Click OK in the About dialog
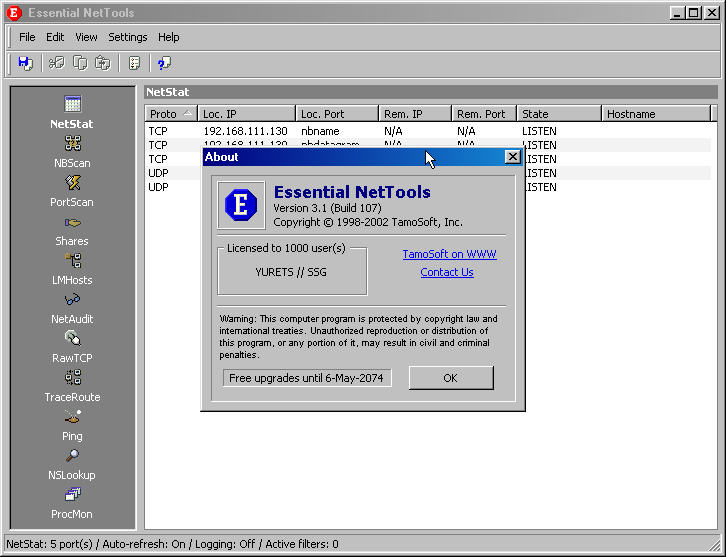Screen dimensions: 726x557 point(450,378)
